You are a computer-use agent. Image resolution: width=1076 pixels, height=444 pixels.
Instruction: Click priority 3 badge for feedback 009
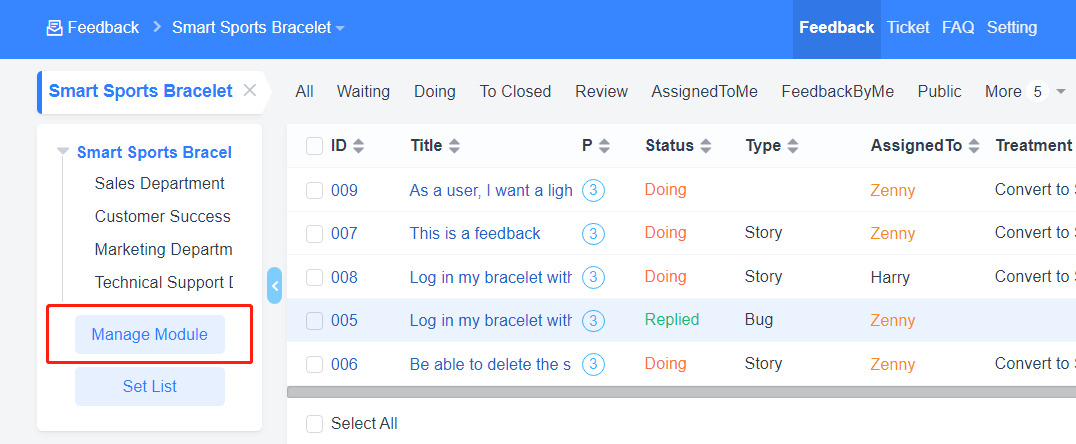click(x=593, y=190)
